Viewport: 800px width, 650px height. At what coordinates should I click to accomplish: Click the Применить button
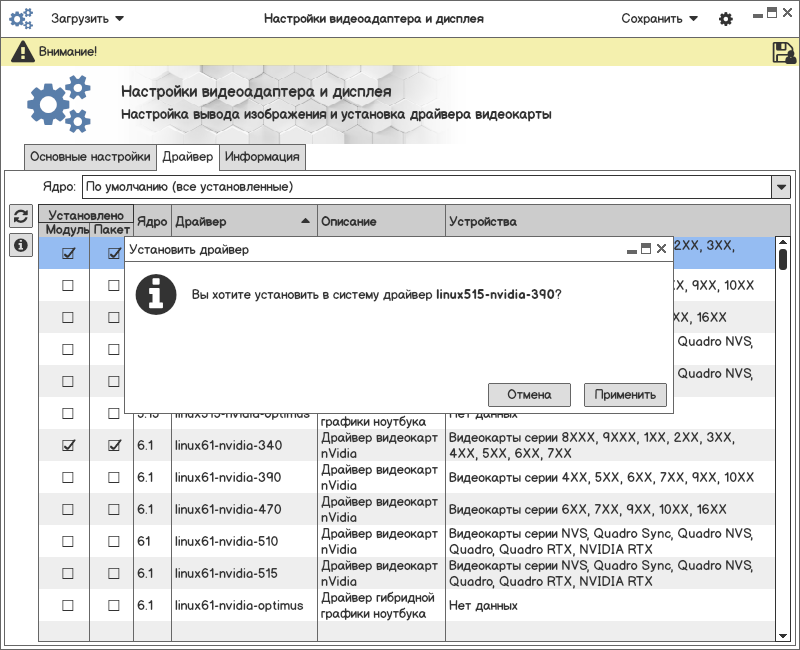pyautogui.click(x=625, y=394)
